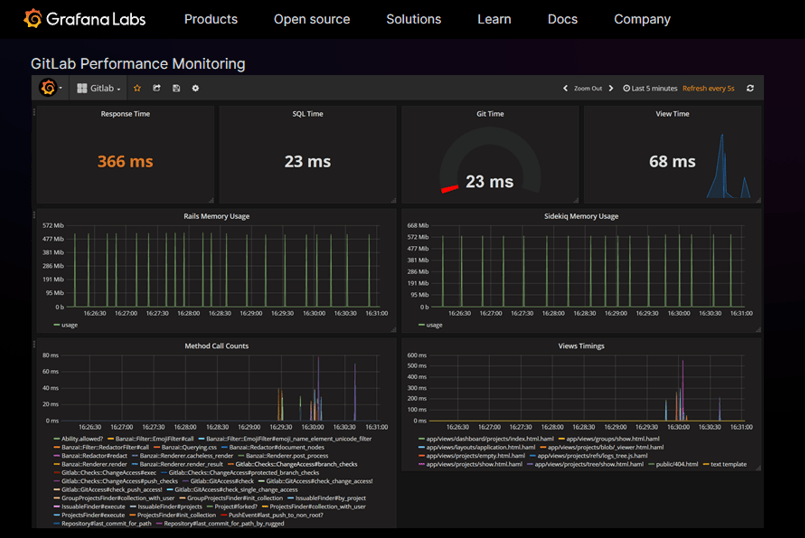Screen dimensions: 805x538
Task: Shift time range forward with right arrow
Action: (611, 88)
